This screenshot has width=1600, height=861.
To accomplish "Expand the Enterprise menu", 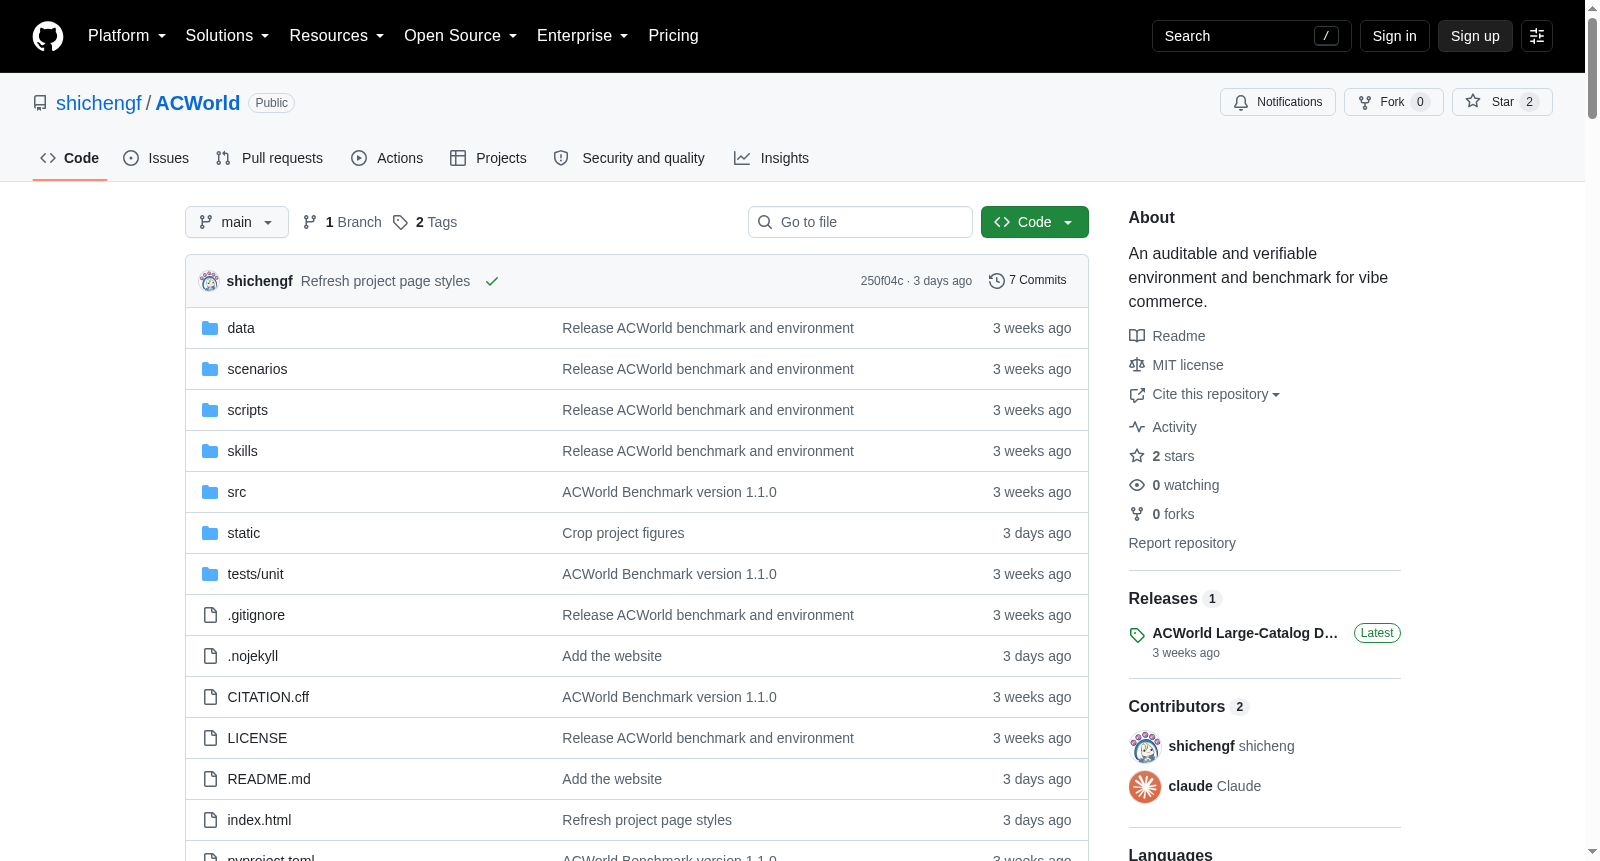I will click(583, 36).
